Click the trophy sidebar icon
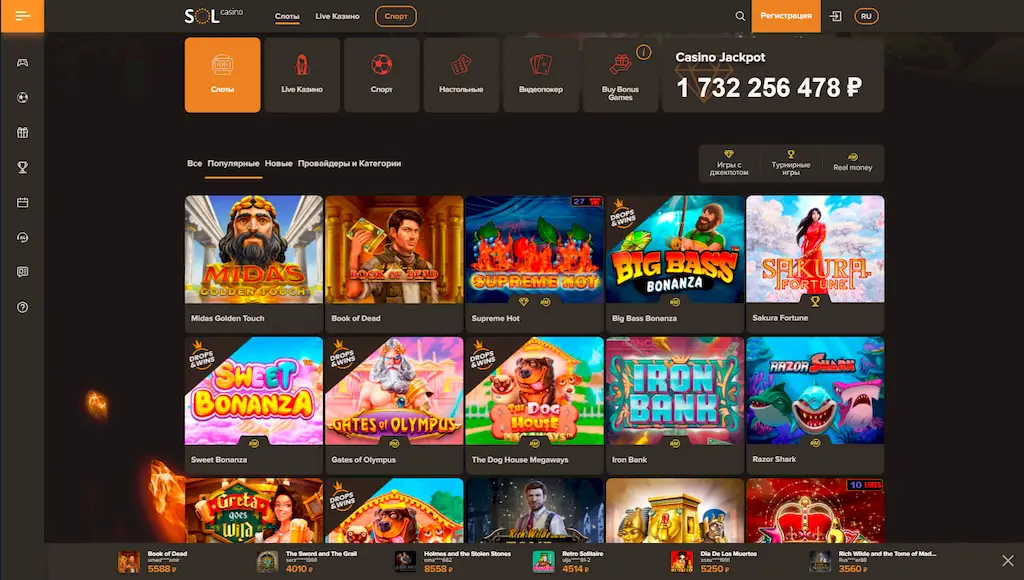 [22, 168]
